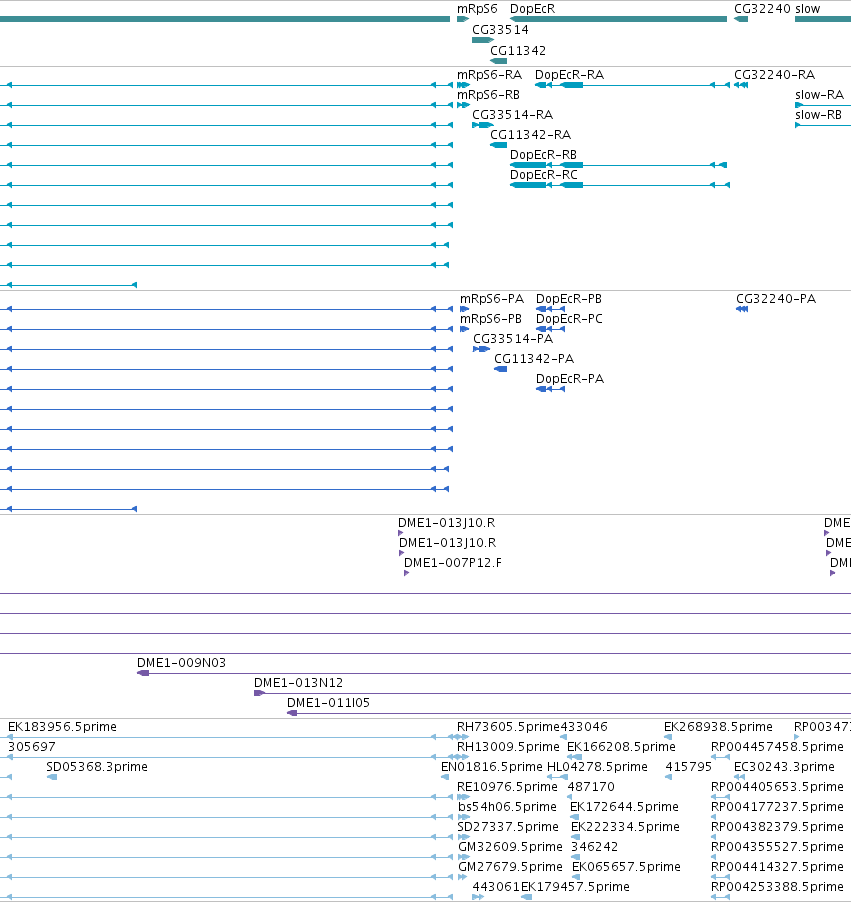Select the RP004177237.5prime EST
The image size is (851, 902).
713,817
